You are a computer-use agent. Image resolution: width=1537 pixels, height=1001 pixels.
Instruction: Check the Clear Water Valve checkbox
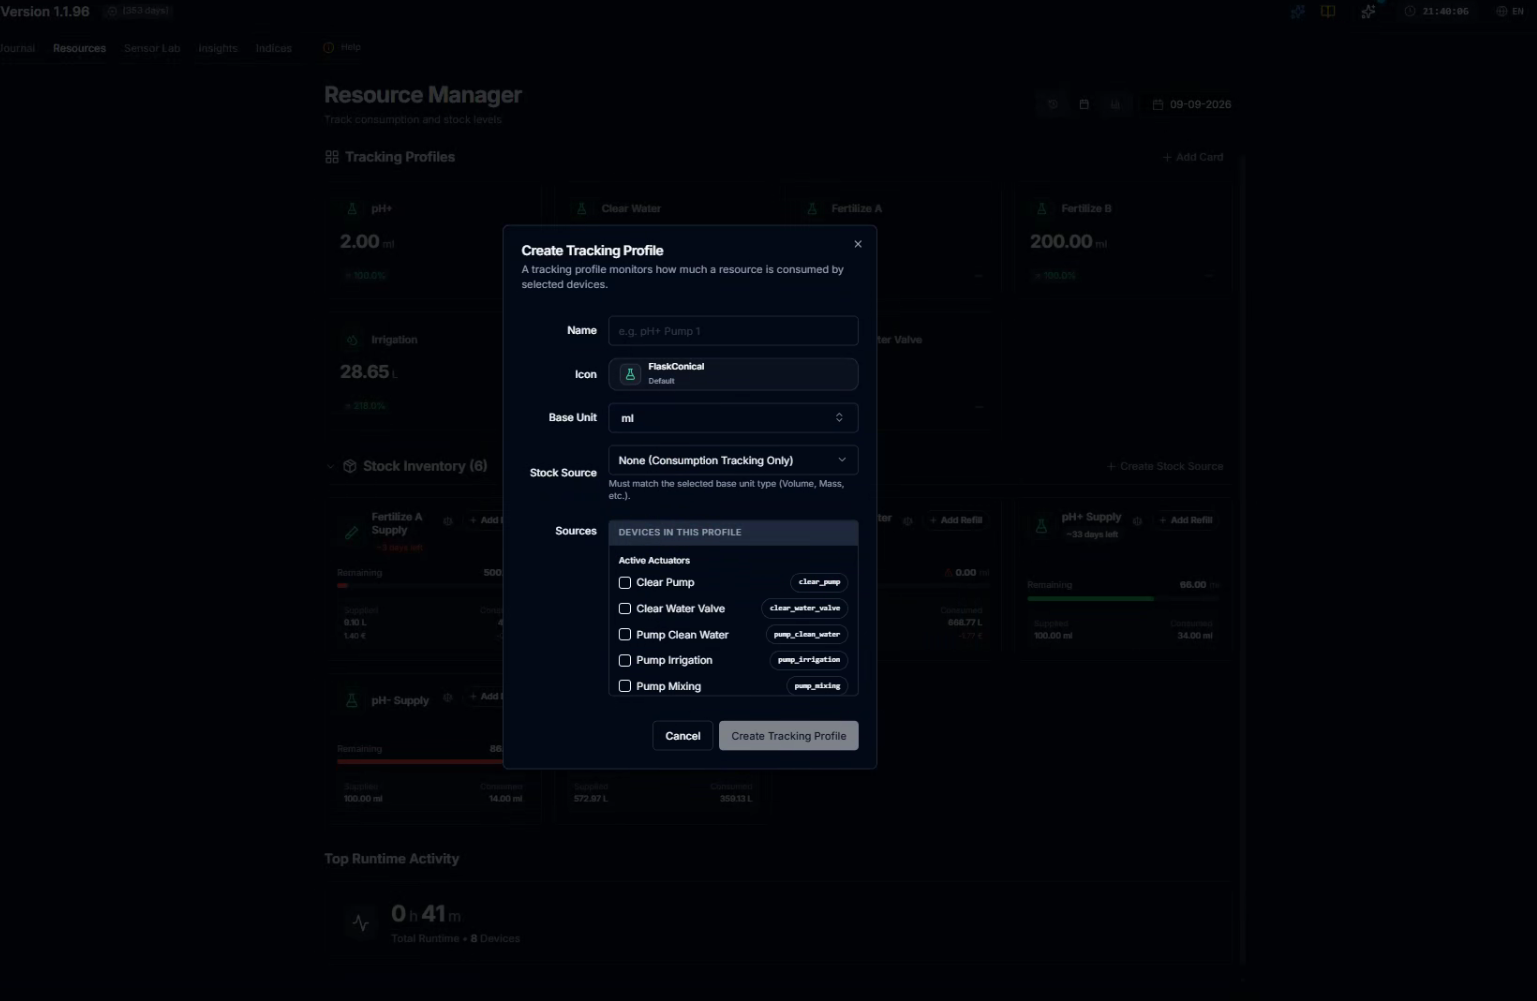(x=625, y=609)
